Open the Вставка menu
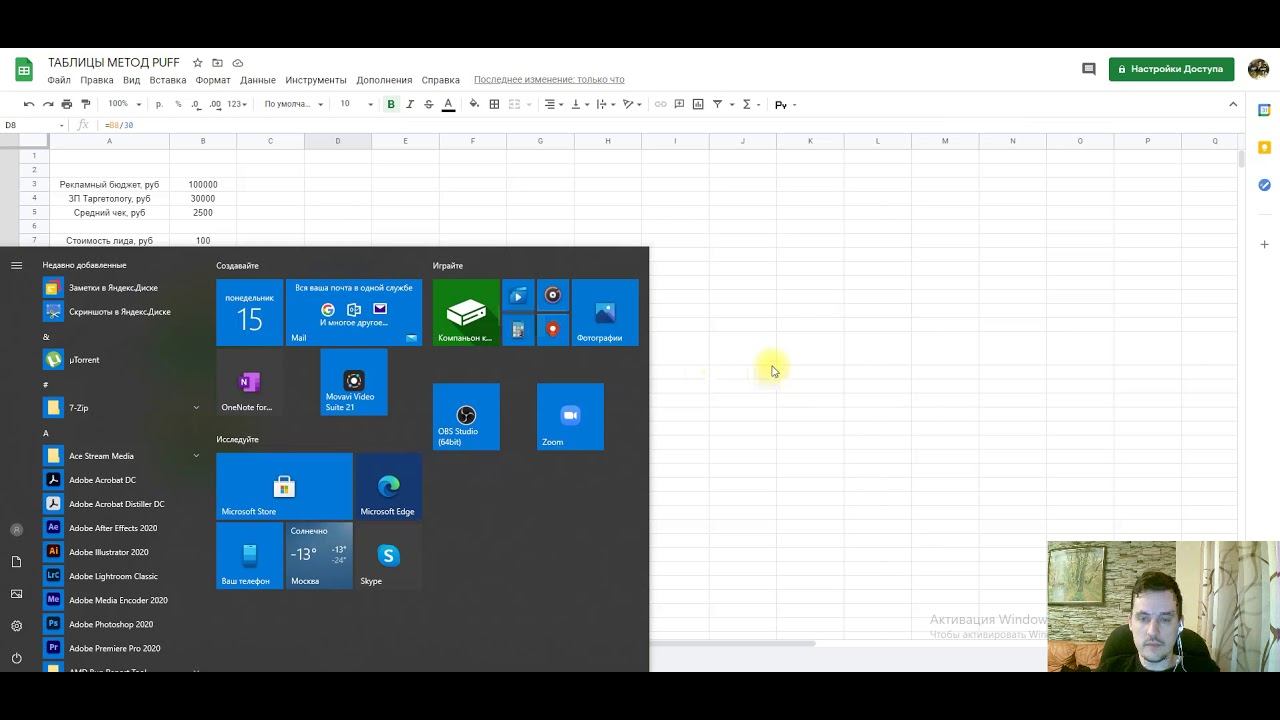The width and height of the screenshot is (1280, 720). (x=168, y=80)
